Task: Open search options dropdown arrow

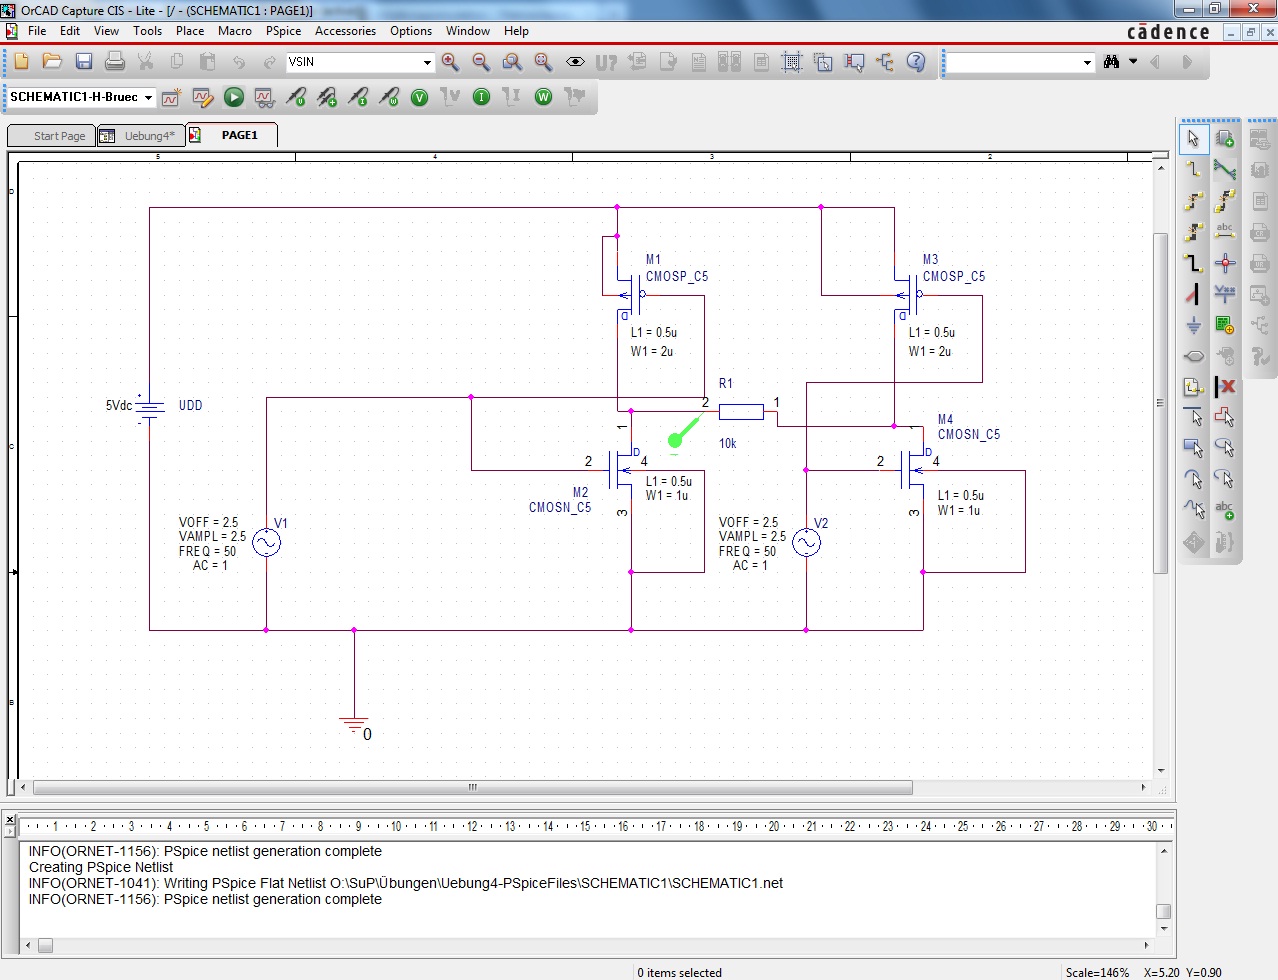Action: pyautogui.click(x=1133, y=62)
